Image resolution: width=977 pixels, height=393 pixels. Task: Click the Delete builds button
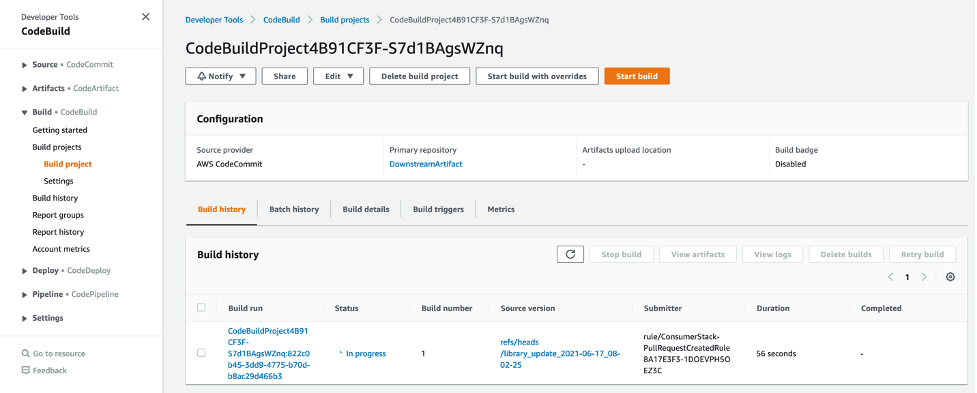pyautogui.click(x=846, y=254)
